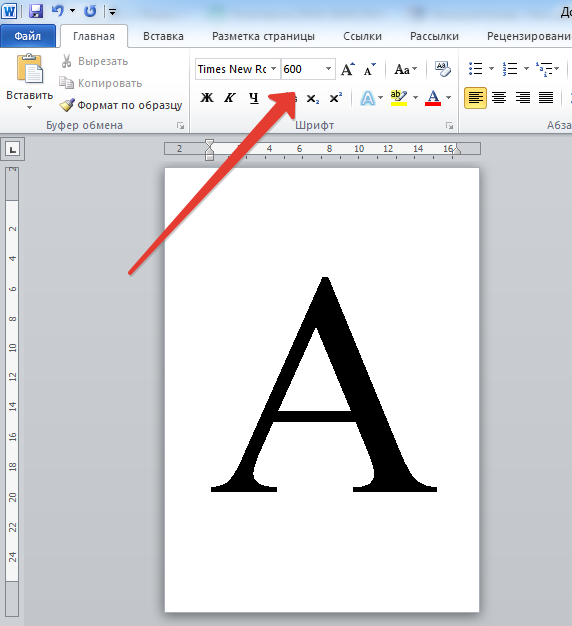Apply the red font color A

433,98
